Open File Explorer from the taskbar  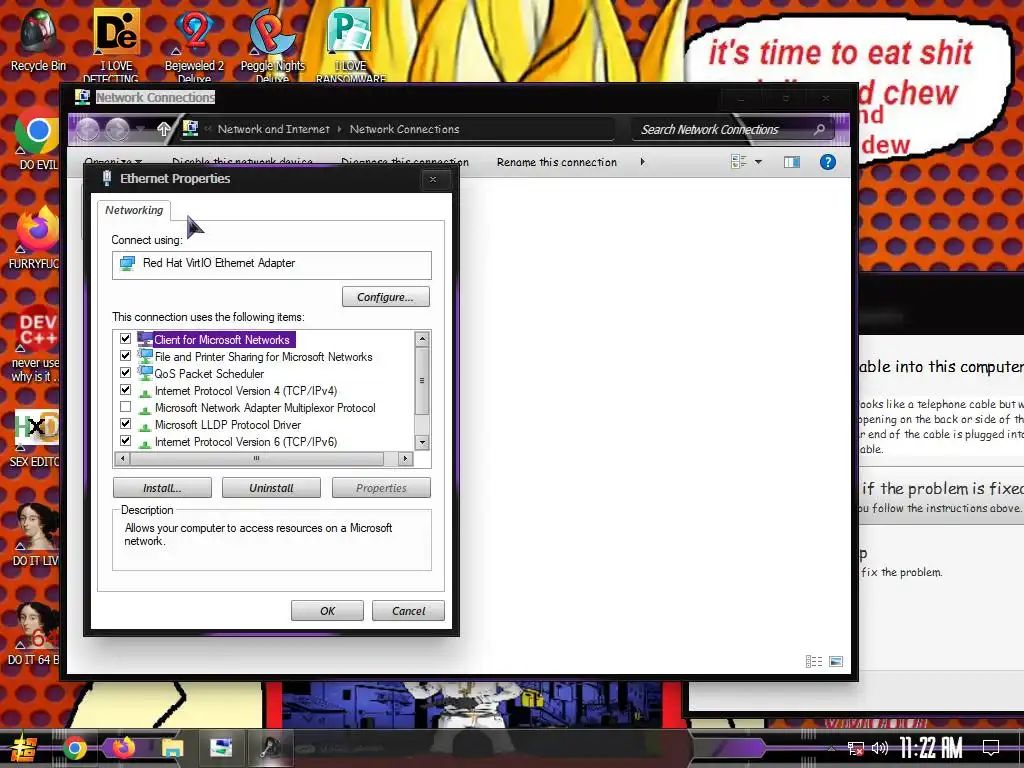pyautogui.click(x=172, y=748)
